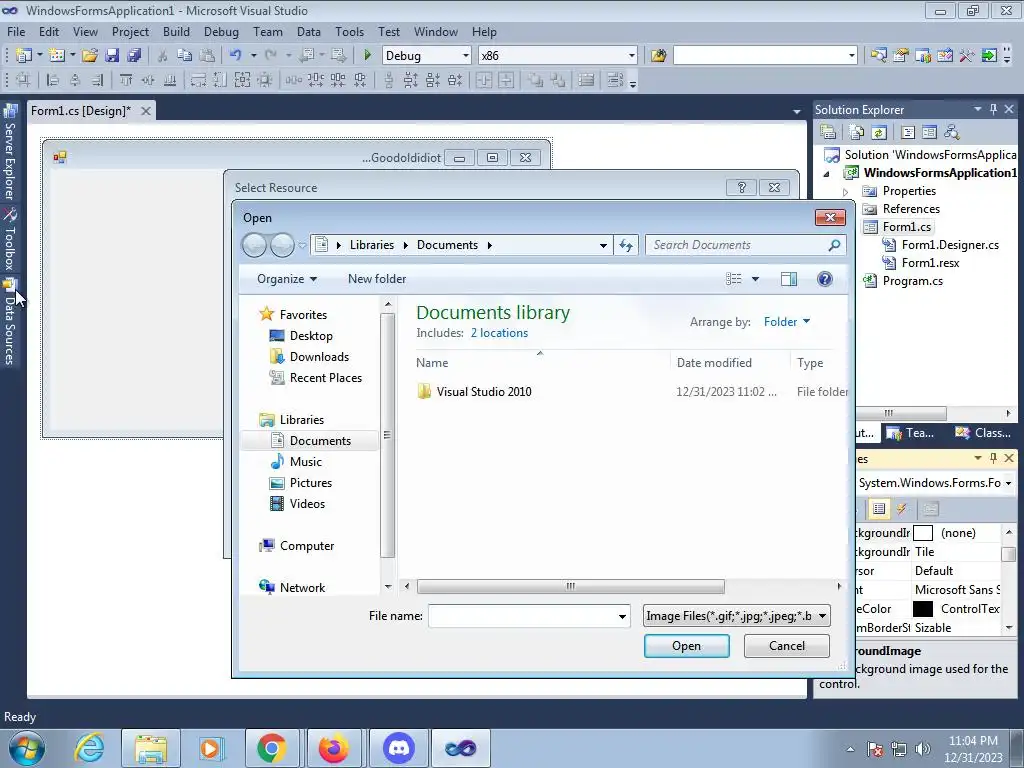This screenshot has height=768, width=1024.
Task: Click the Save All toolbar icon
Action: click(134, 56)
